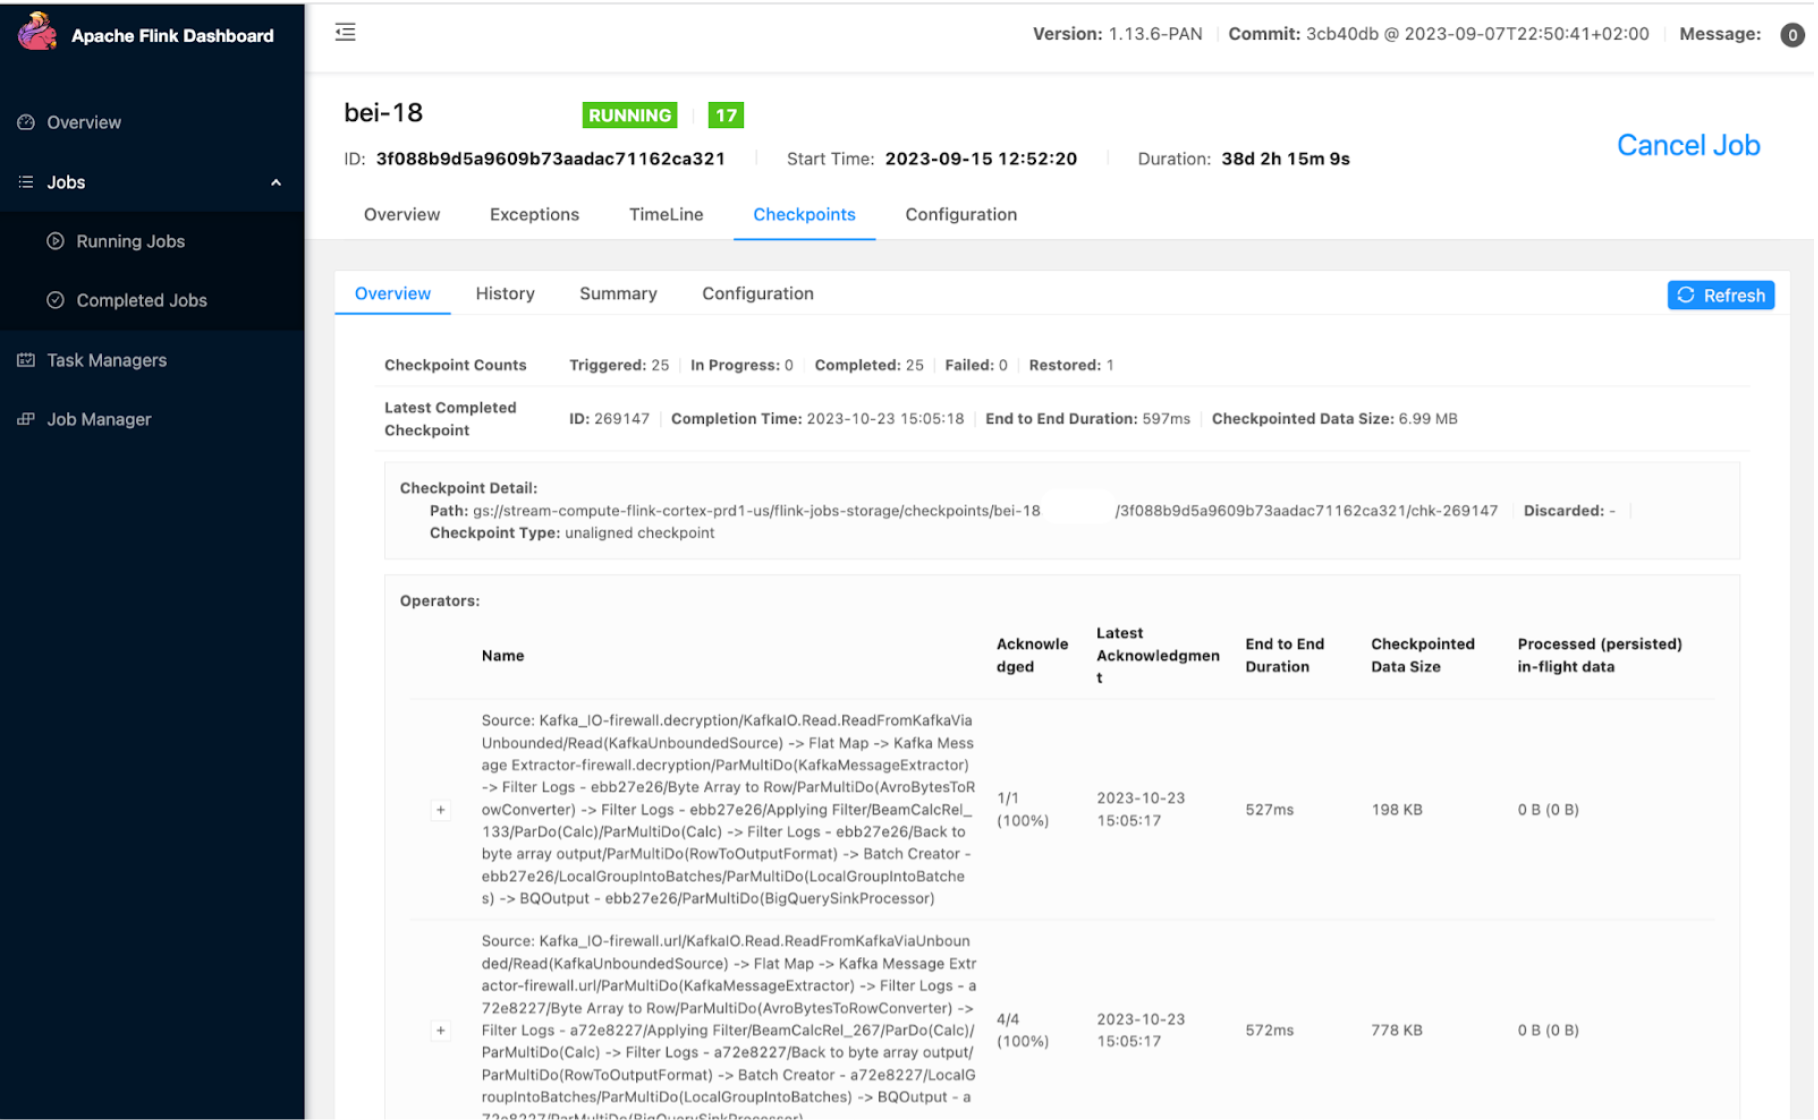Switch to the TimeLine tab
Image resolution: width=1818 pixels, height=1120 pixels.
[x=665, y=214]
